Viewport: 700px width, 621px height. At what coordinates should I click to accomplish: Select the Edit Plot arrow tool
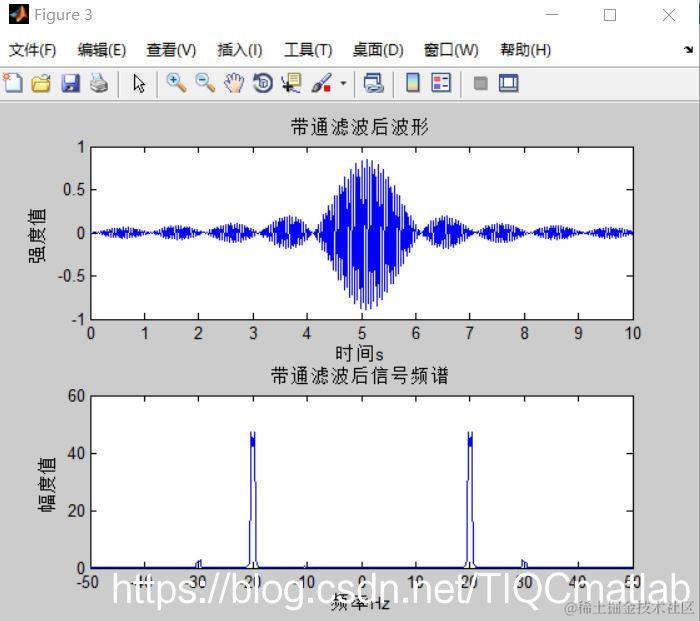point(139,83)
